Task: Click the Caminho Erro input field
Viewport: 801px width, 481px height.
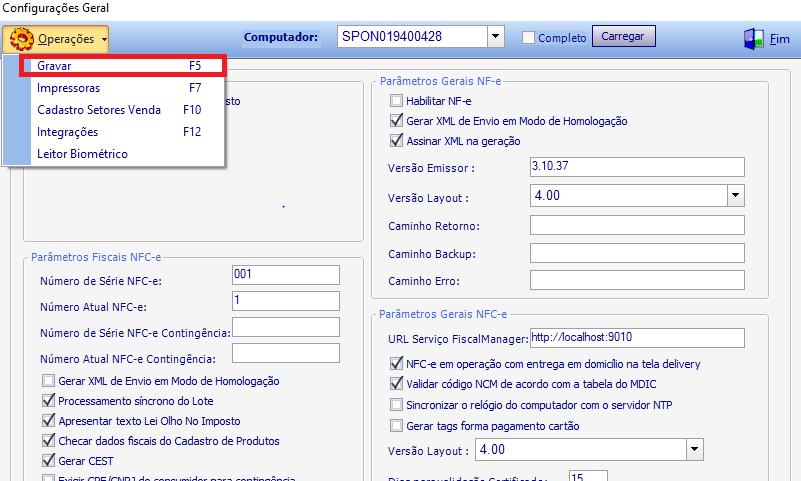Action: pyautogui.click(x=637, y=280)
